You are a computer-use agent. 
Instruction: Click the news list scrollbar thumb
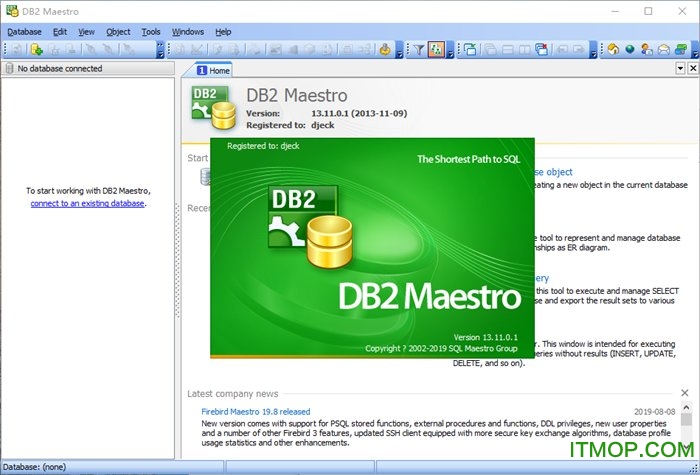[x=686, y=420]
